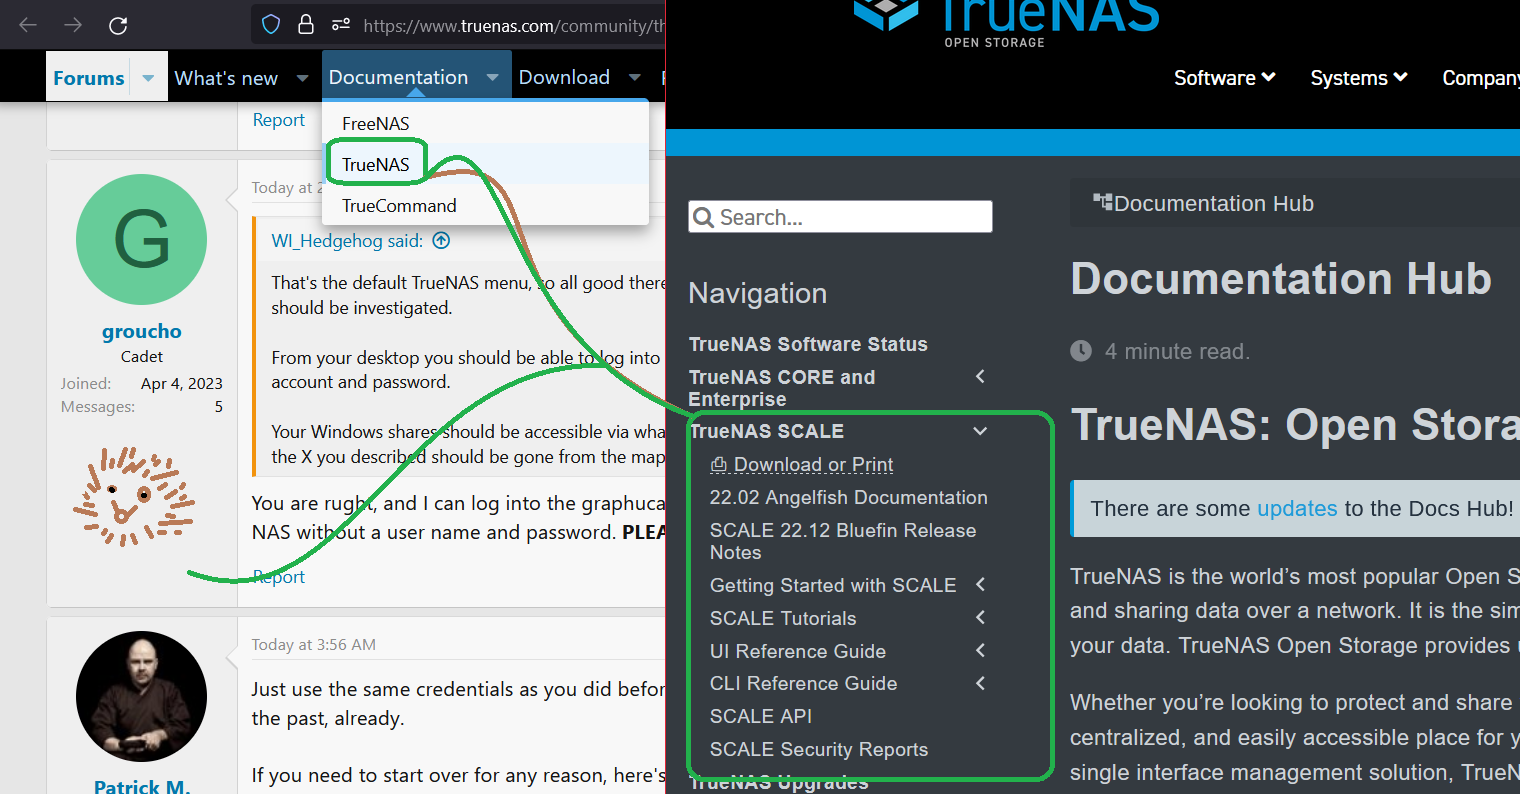This screenshot has width=1520, height=794.
Task: Open Getting Started with SCALE
Action: pyautogui.click(x=833, y=585)
